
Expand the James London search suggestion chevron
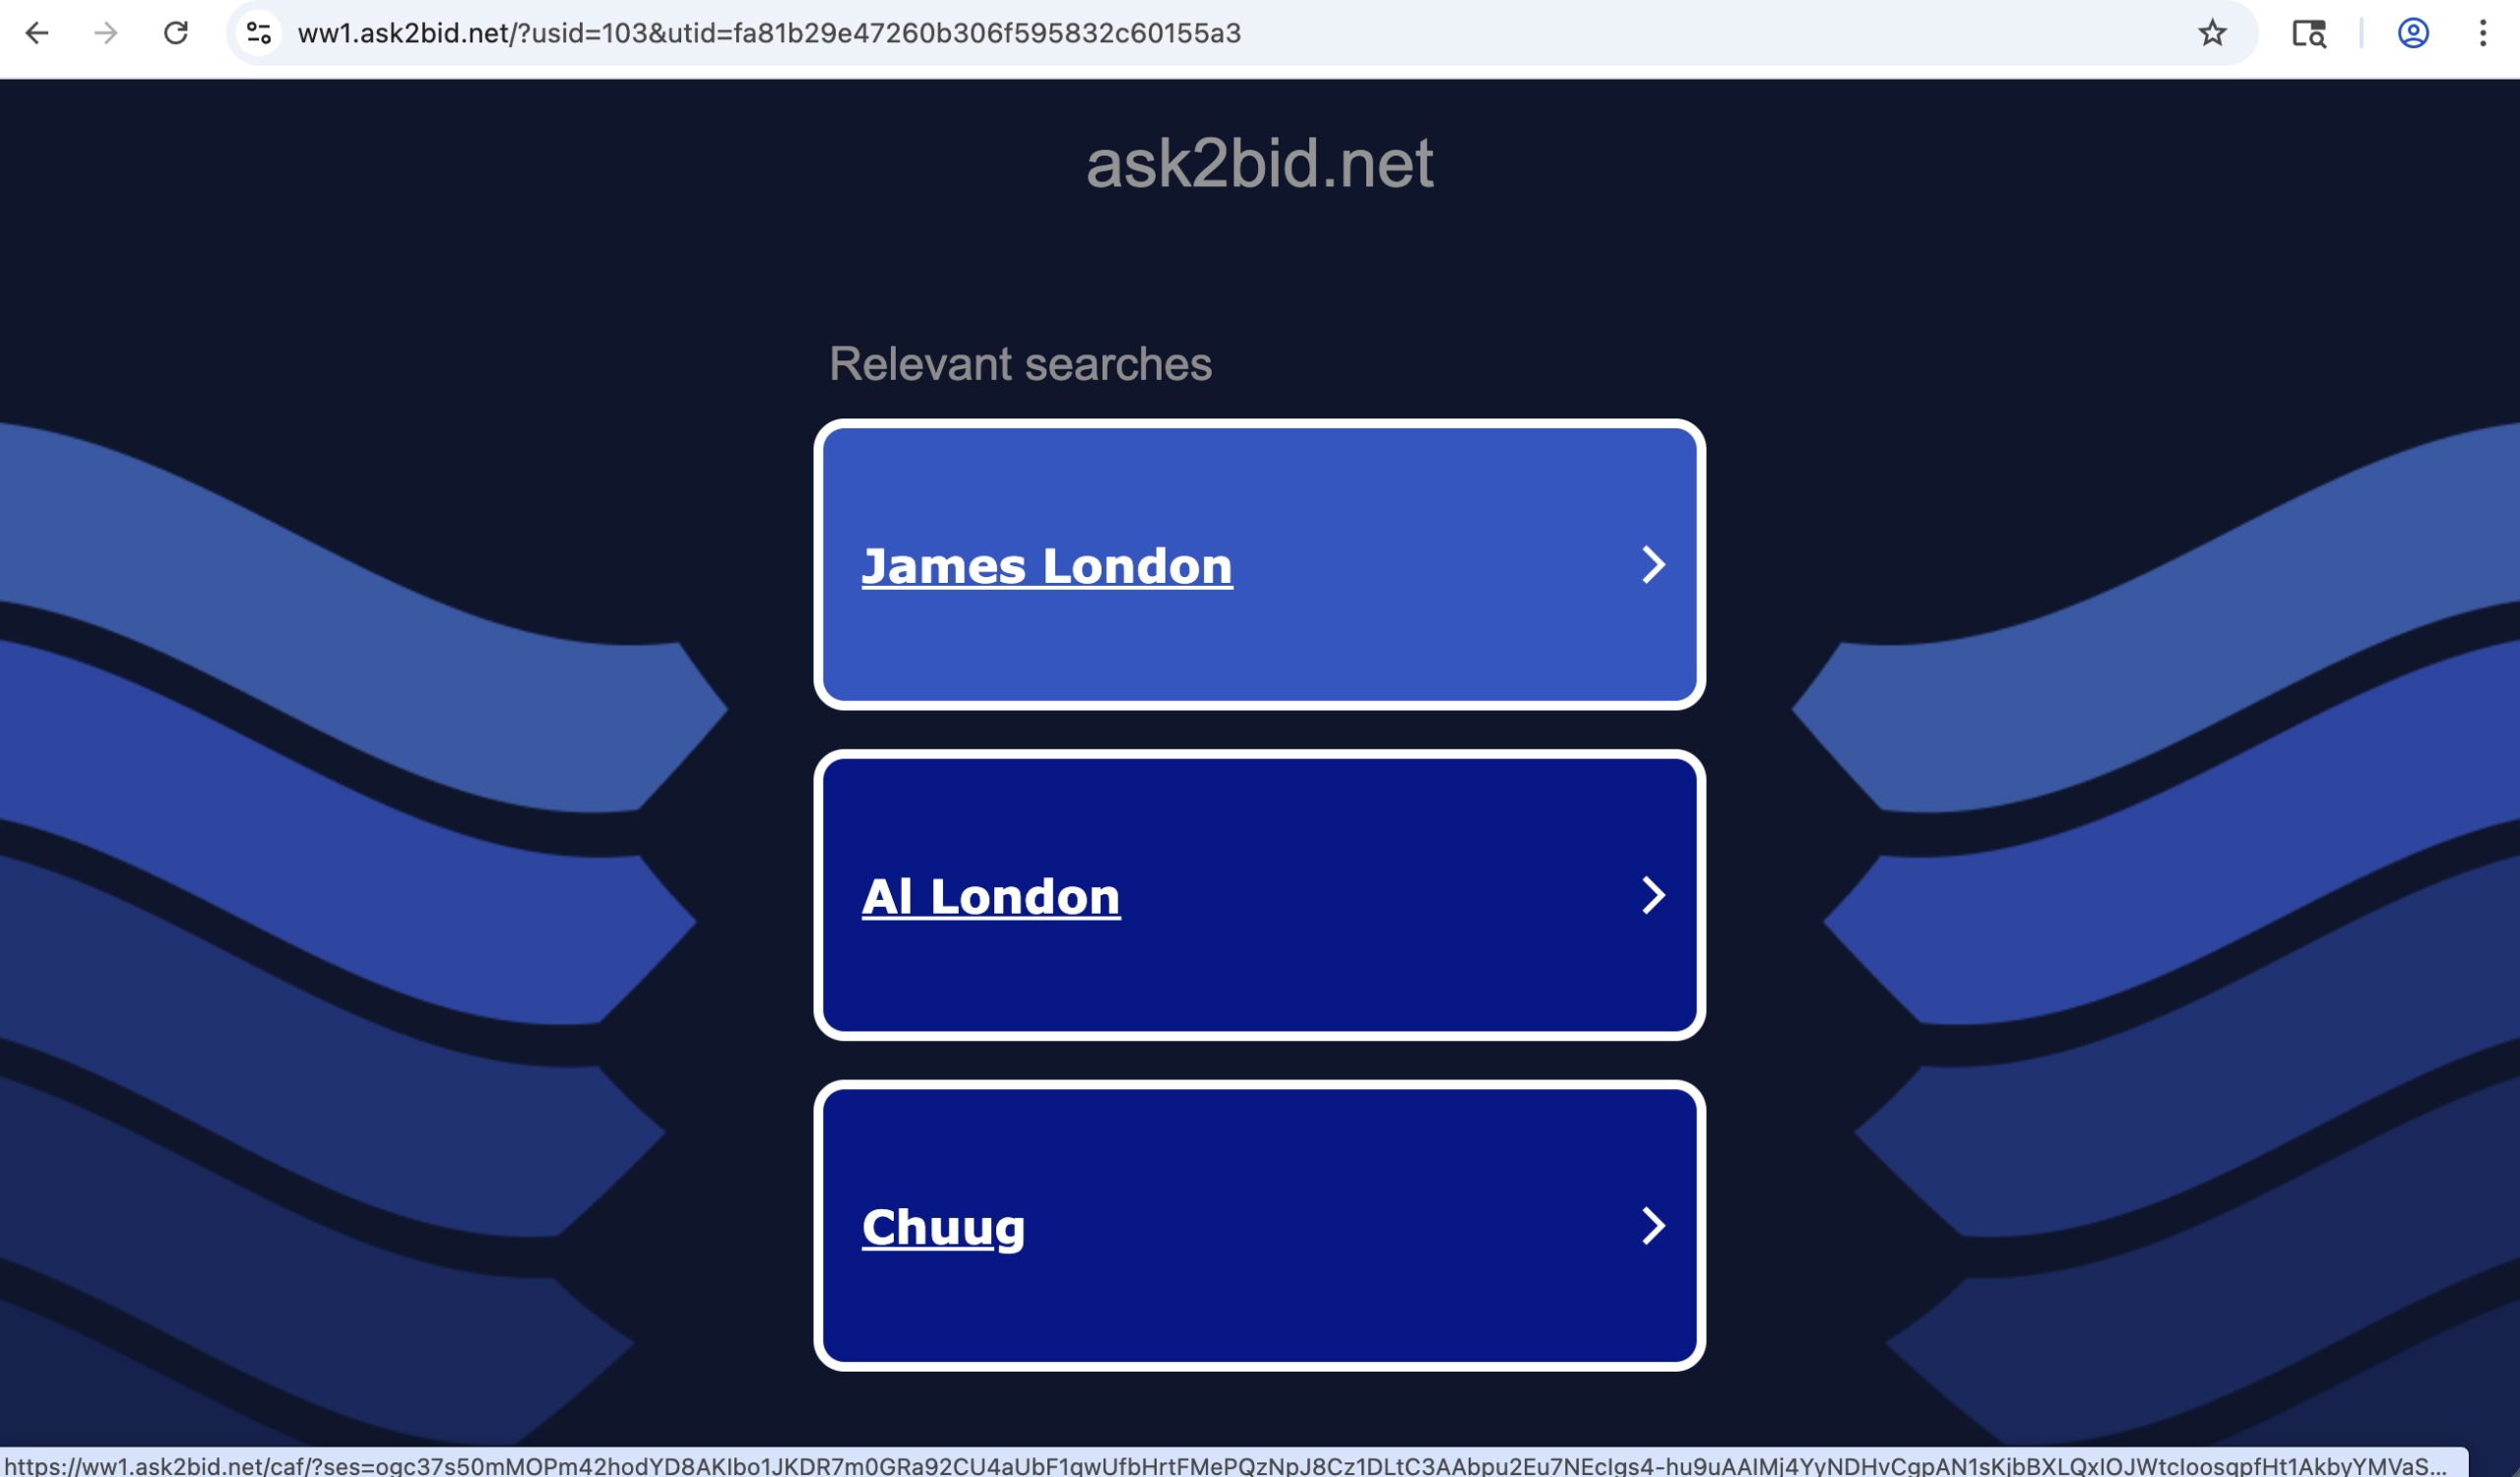1652,565
